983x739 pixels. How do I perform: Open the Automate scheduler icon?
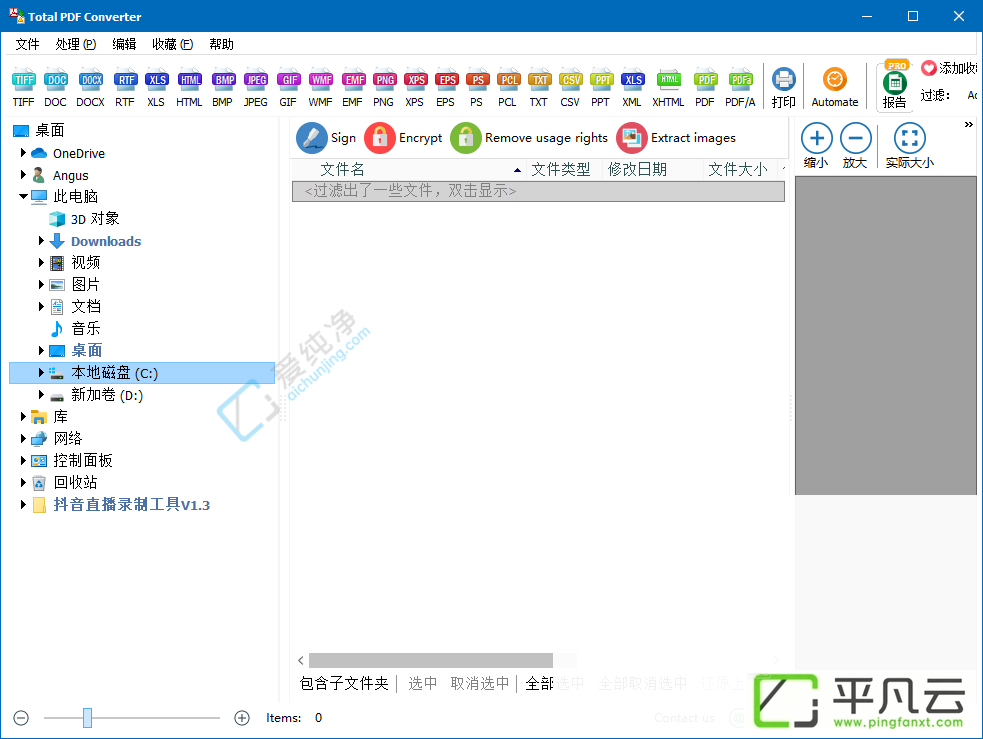[835, 88]
